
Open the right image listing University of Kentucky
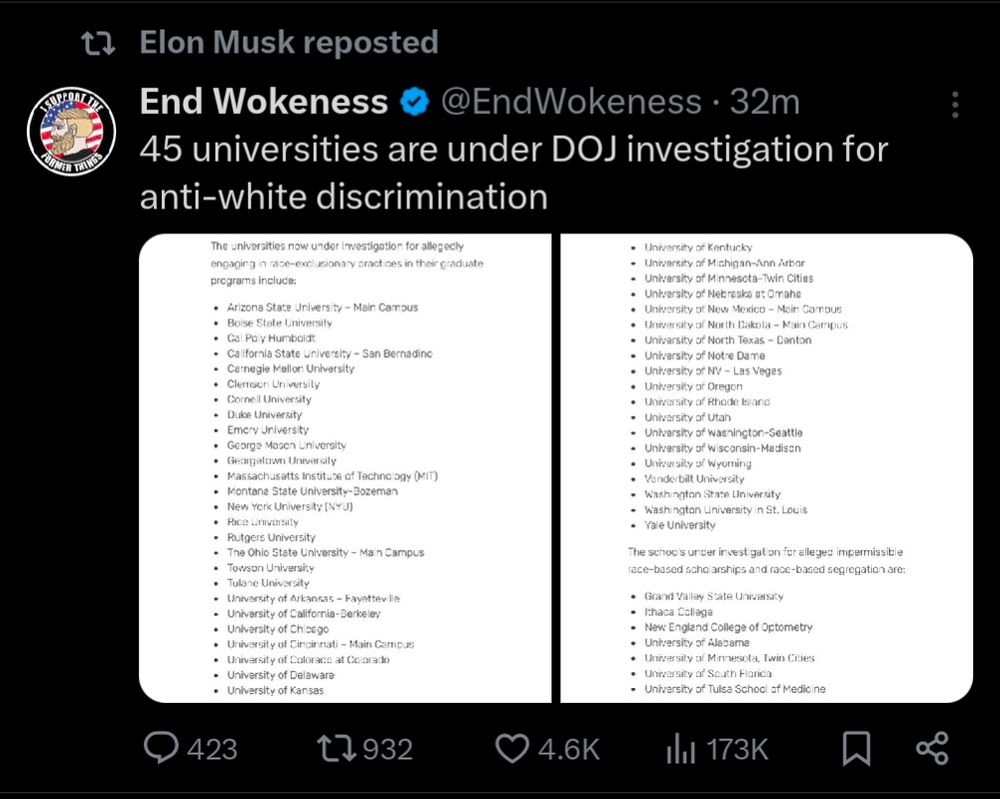pyautogui.click(x=766, y=468)
